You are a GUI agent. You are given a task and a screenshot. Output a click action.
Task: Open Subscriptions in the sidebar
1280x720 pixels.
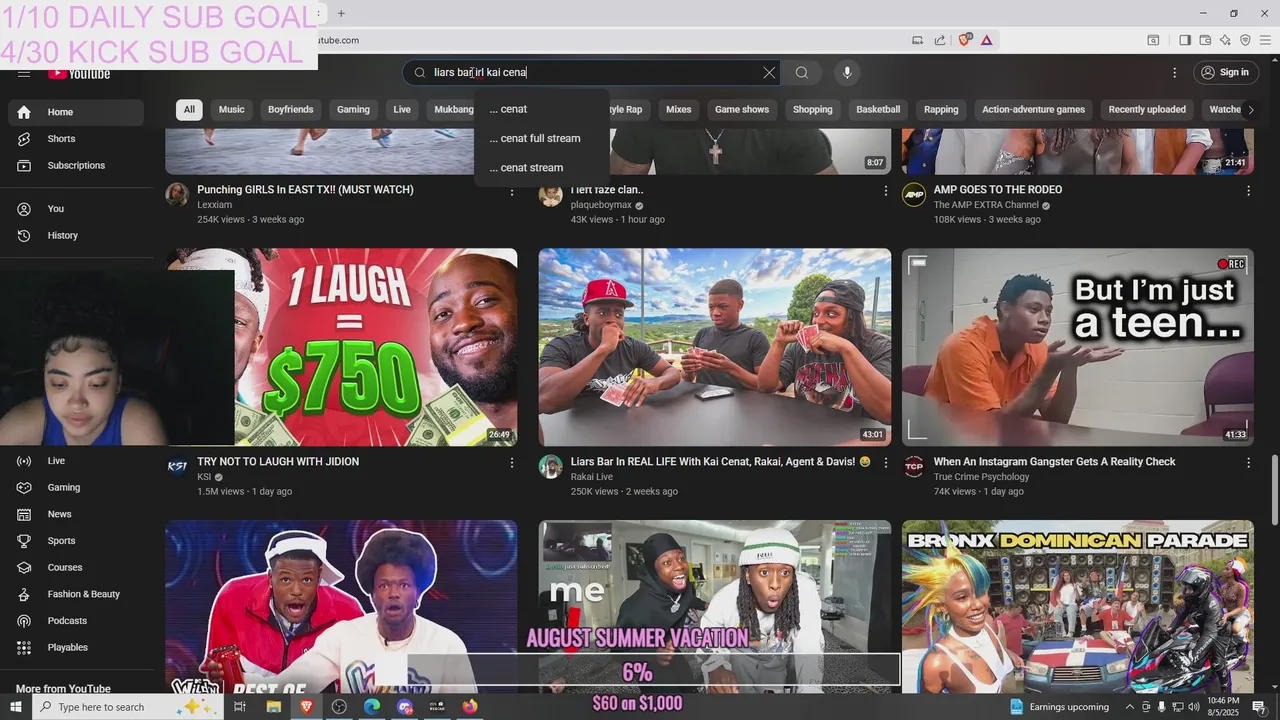pyautogui.click(x=76, y=165)
